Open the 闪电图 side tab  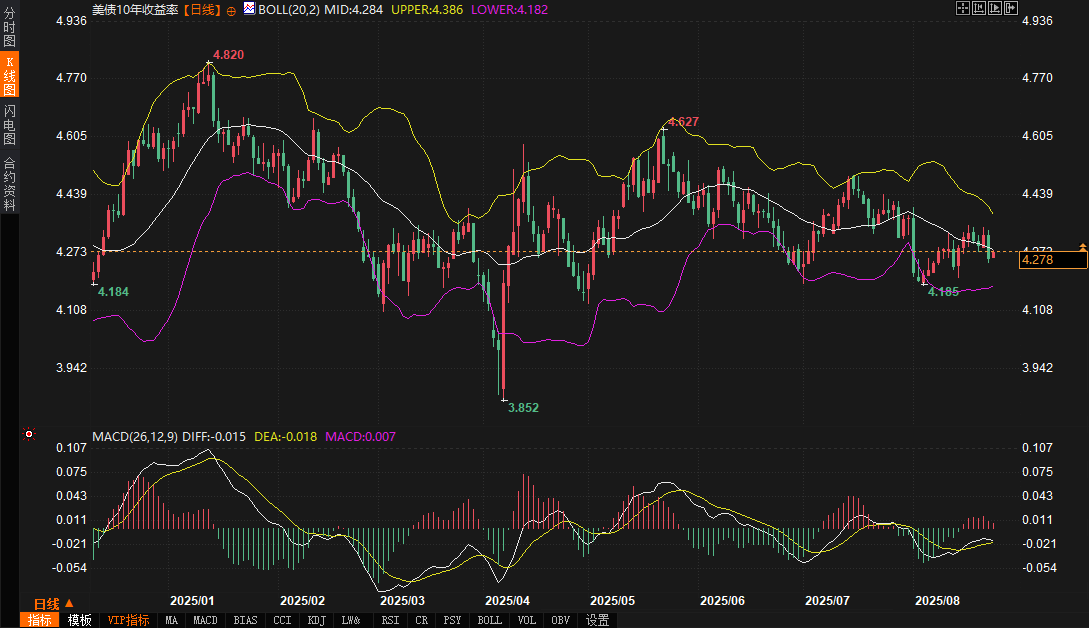(x=9, y=125)
